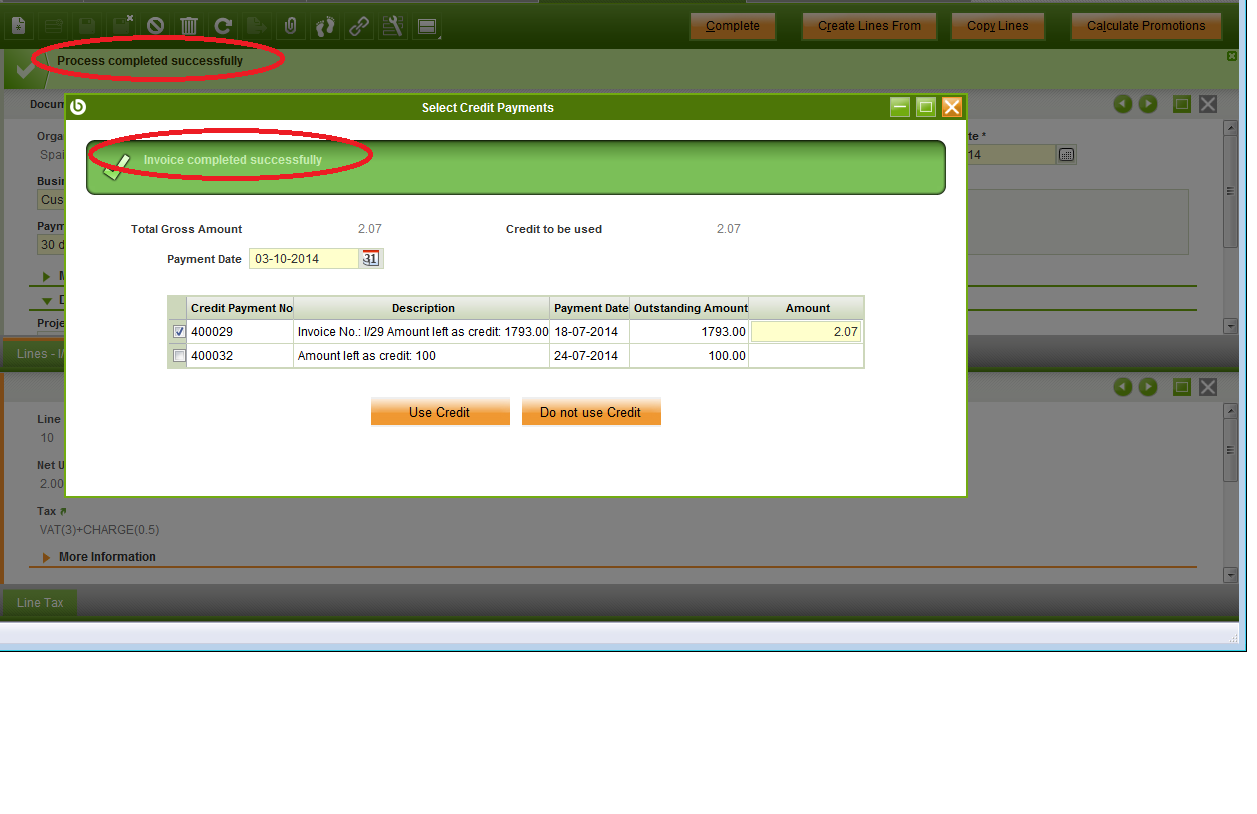The image size is (1257, 814).
Task: Close the header form panel
Action: [1208, 104]
